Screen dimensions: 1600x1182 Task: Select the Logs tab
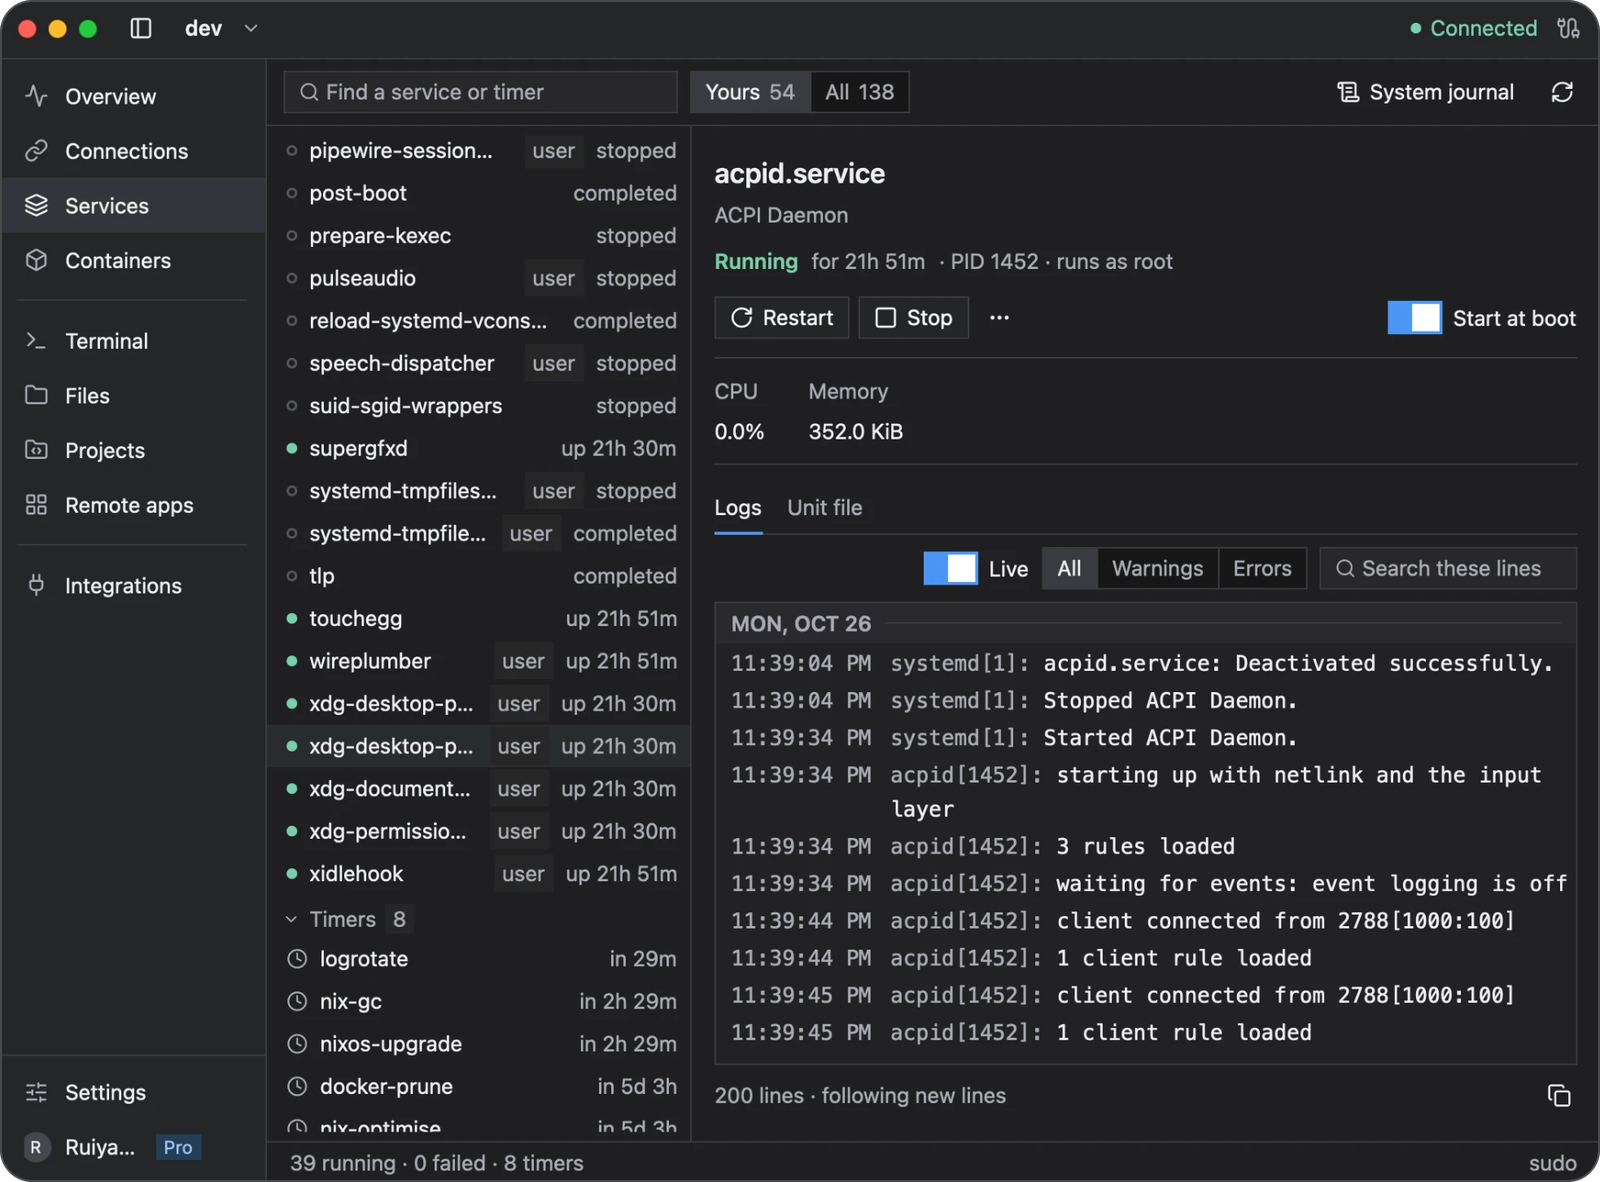click(x=738, y=508)
